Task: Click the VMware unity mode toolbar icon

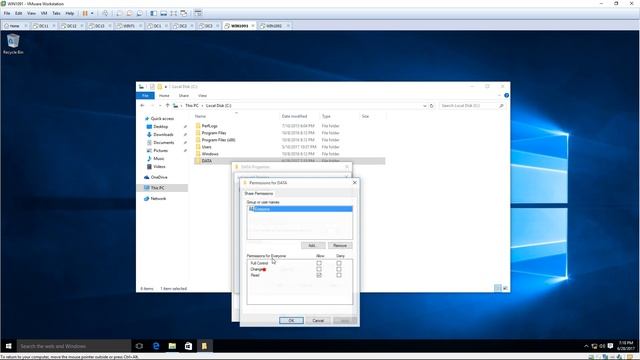Action: (x=184, y=13)
